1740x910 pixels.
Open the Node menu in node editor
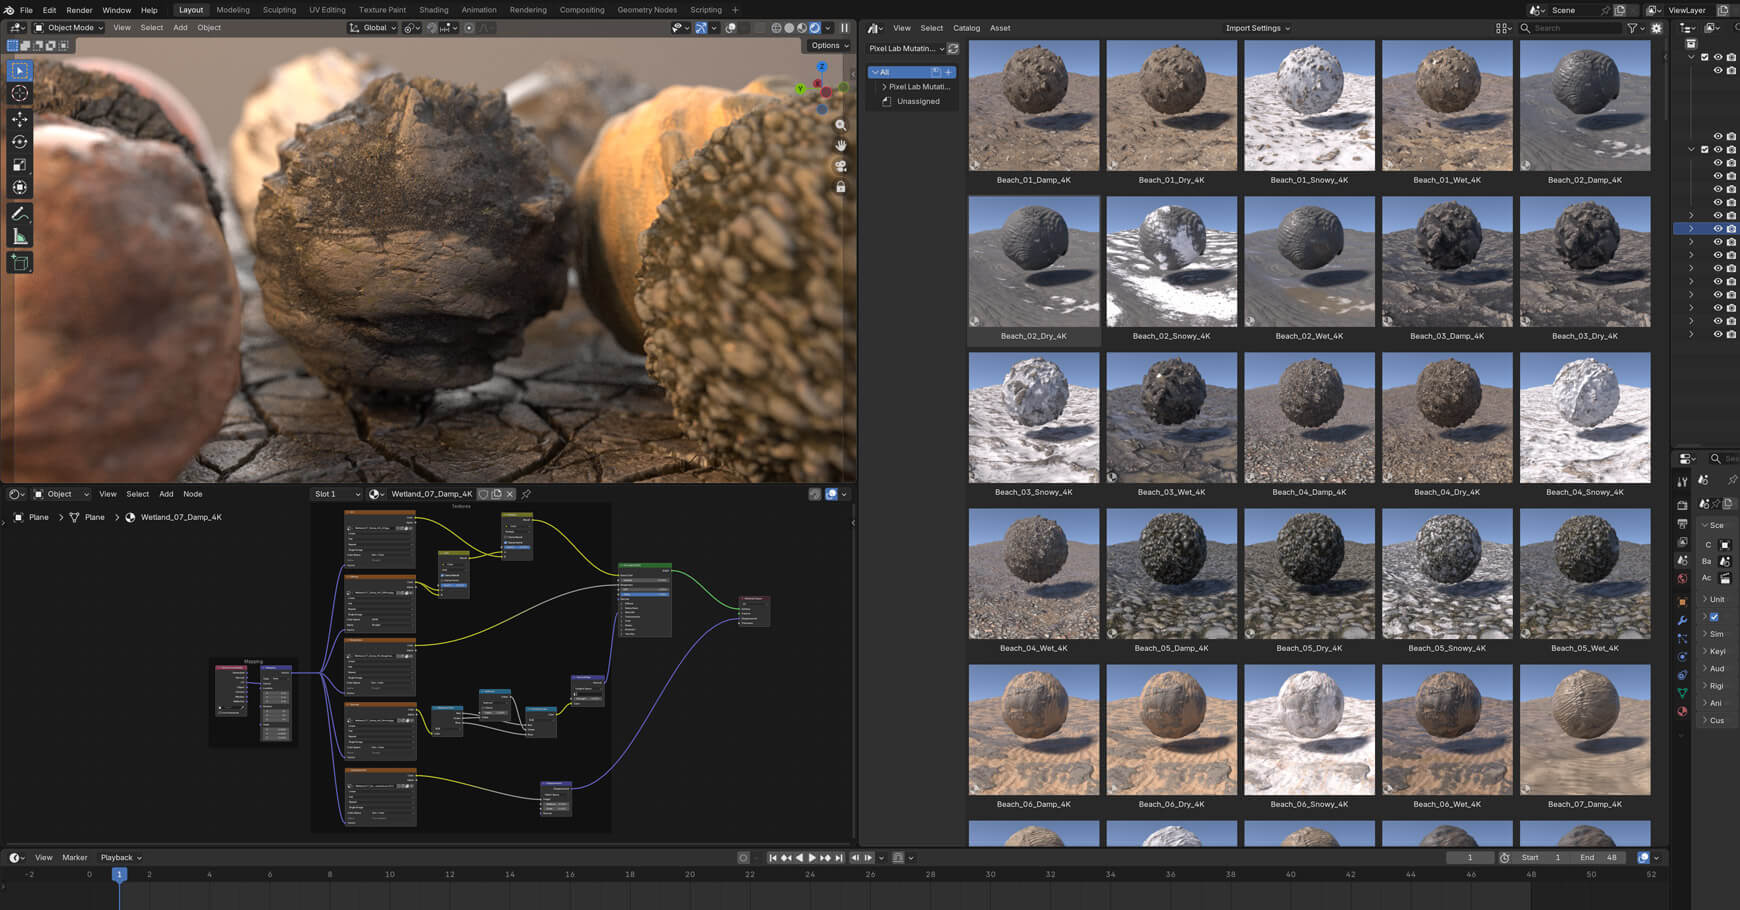click(192, 494)
